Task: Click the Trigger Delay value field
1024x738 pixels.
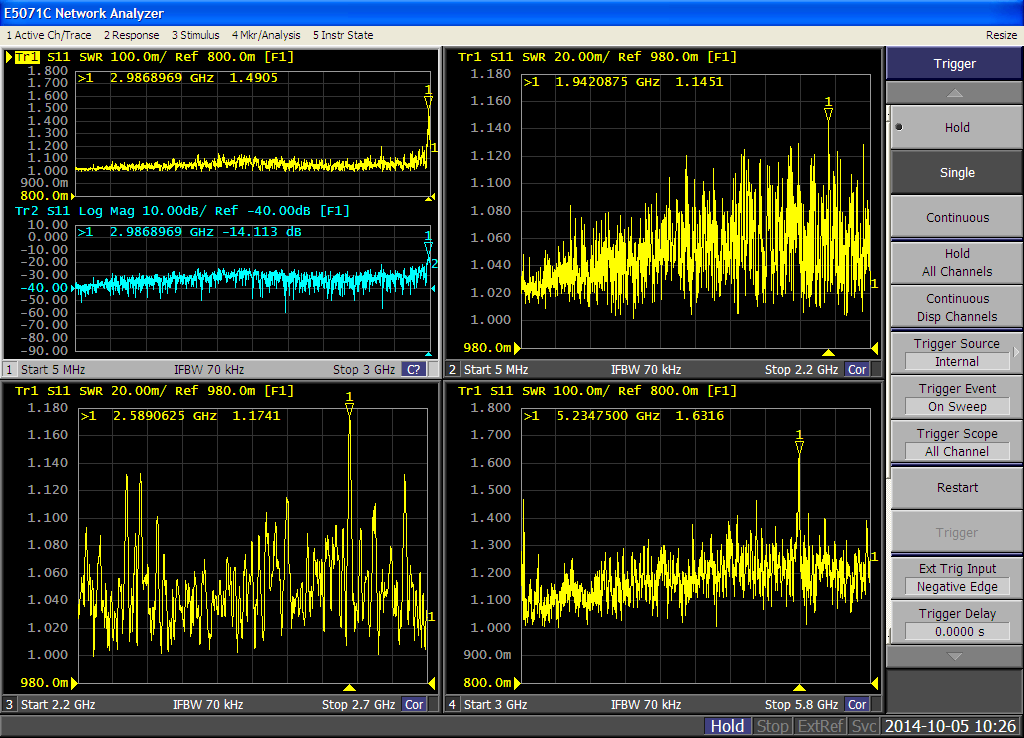Action: 956,632
